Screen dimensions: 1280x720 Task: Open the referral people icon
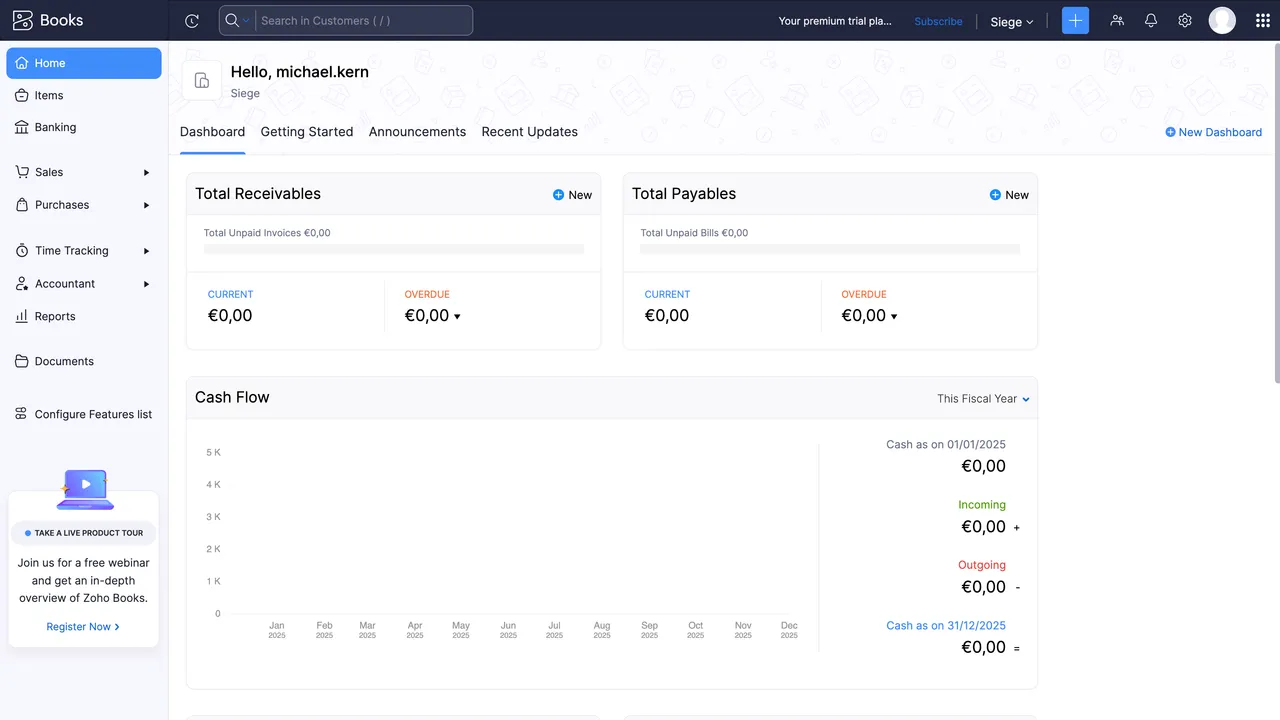(x=1117, y=20)
